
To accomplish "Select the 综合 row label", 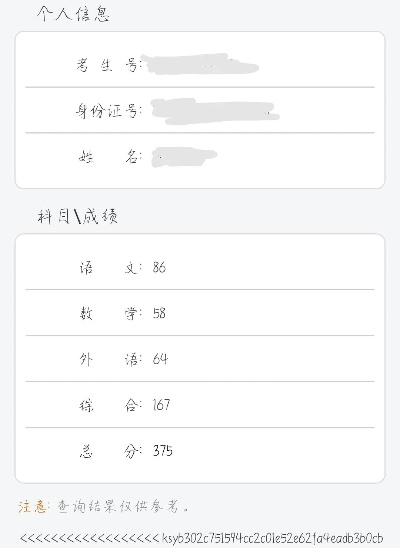I will tap(110, 405).
